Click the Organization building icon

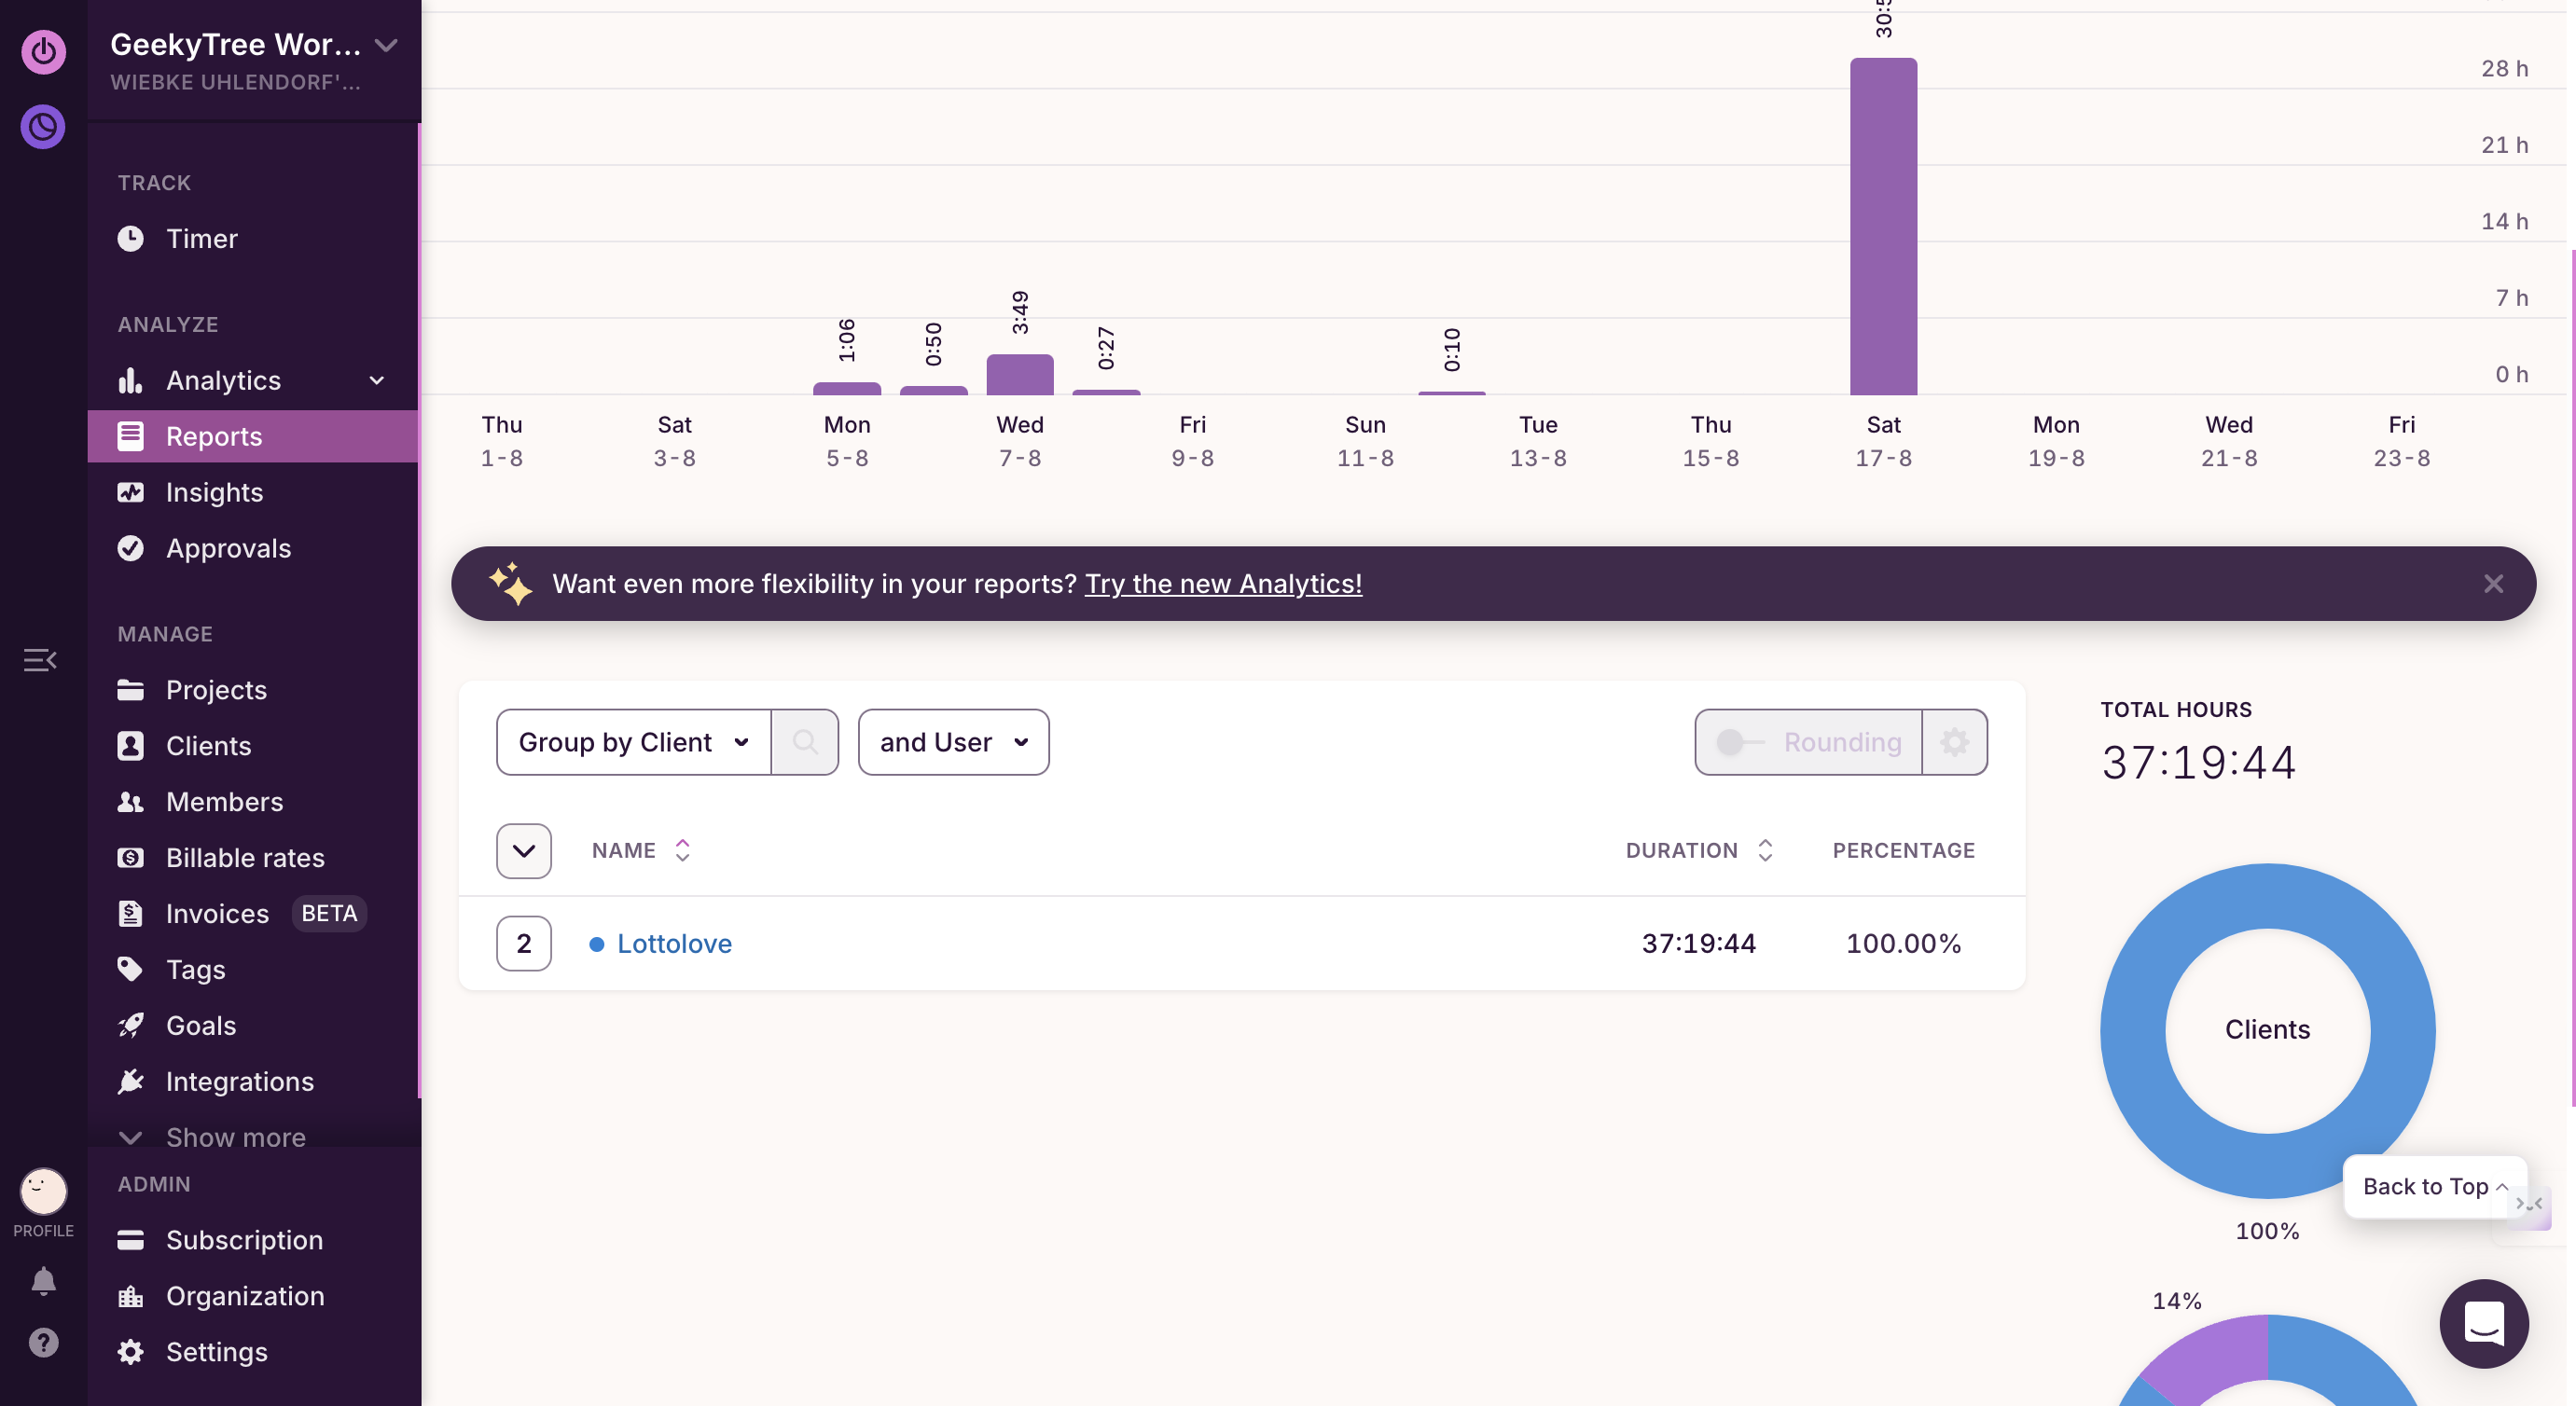click(x=130, y=1296)
